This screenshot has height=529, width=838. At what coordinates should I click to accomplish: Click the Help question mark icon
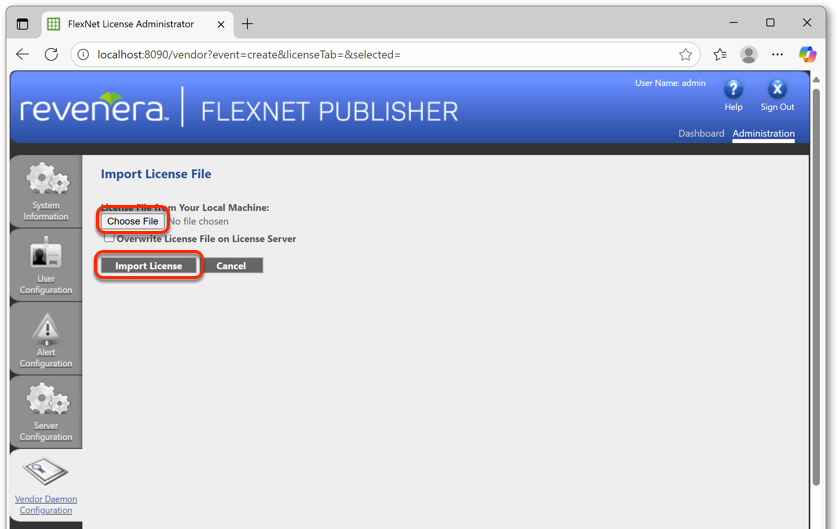(x=733, y=89)
